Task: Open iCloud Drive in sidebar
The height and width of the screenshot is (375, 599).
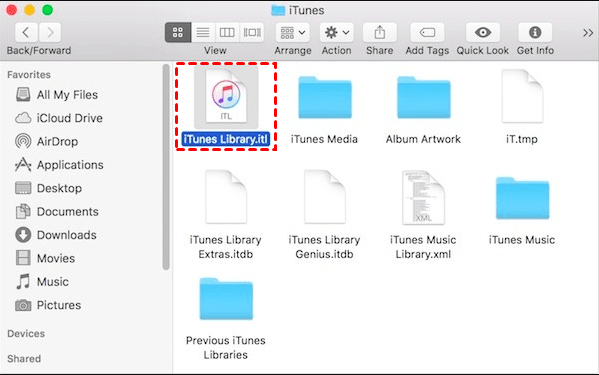Action: [x=58, y=118]
